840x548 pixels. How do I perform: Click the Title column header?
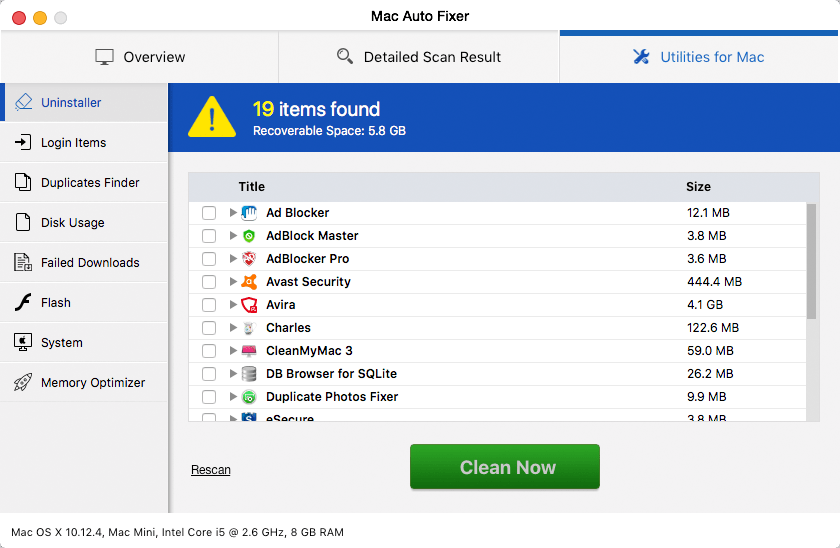pos(252,186)
